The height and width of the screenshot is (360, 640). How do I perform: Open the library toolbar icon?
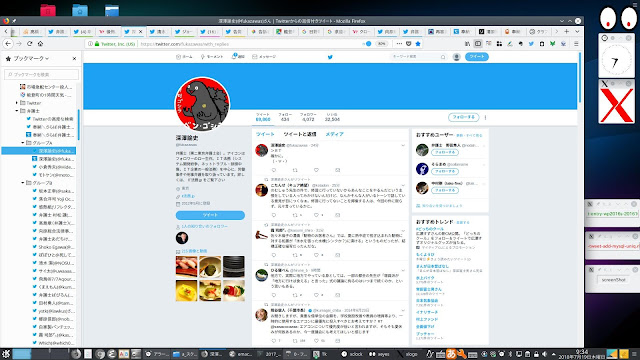click(x=467, y=44)
